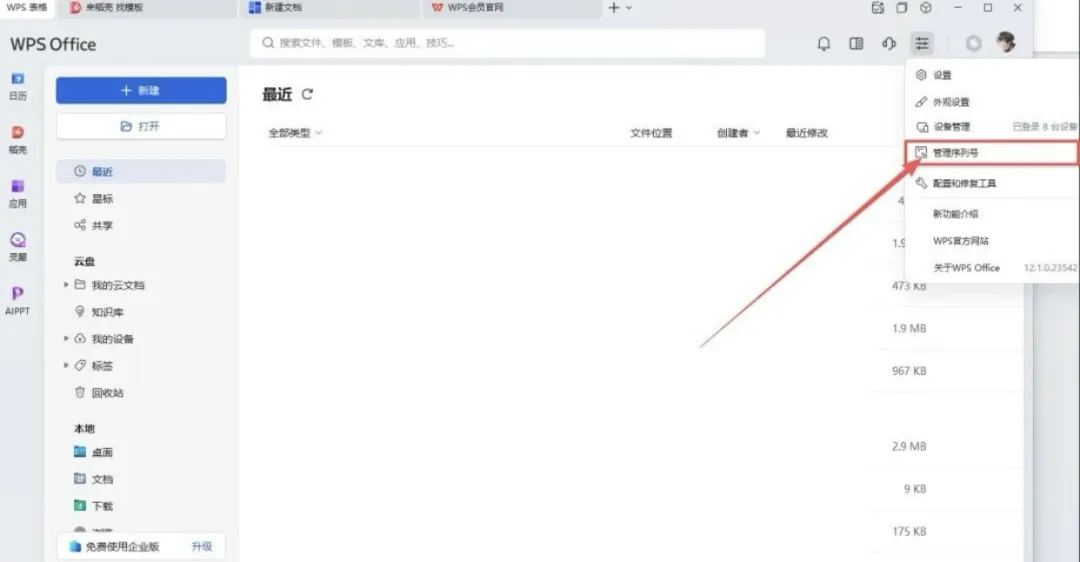Screen dimensions: 1080x562
Task: Click the brush icon beside 外观设置
Action: (921, 101)
